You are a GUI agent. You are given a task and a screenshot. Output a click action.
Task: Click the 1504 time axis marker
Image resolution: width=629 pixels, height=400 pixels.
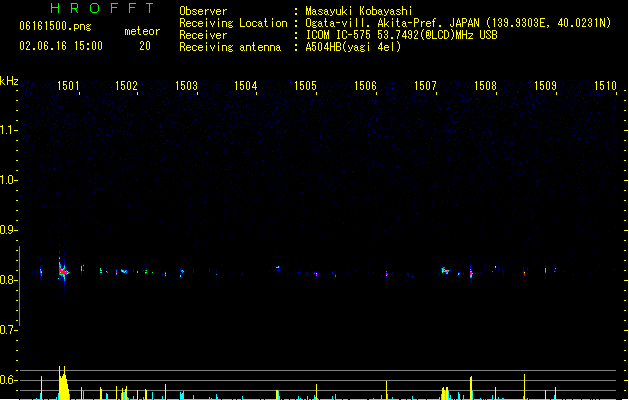point(246,86)
